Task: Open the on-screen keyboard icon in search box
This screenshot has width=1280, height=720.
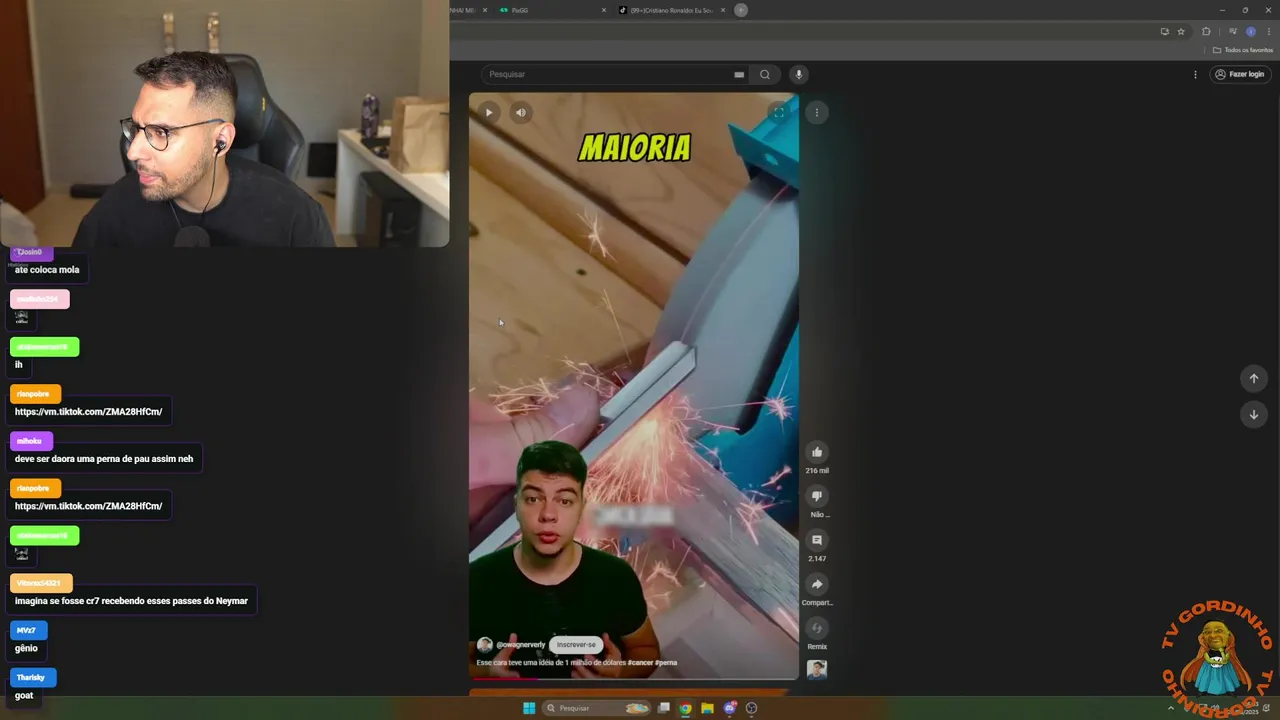Action: click(739, 74)
